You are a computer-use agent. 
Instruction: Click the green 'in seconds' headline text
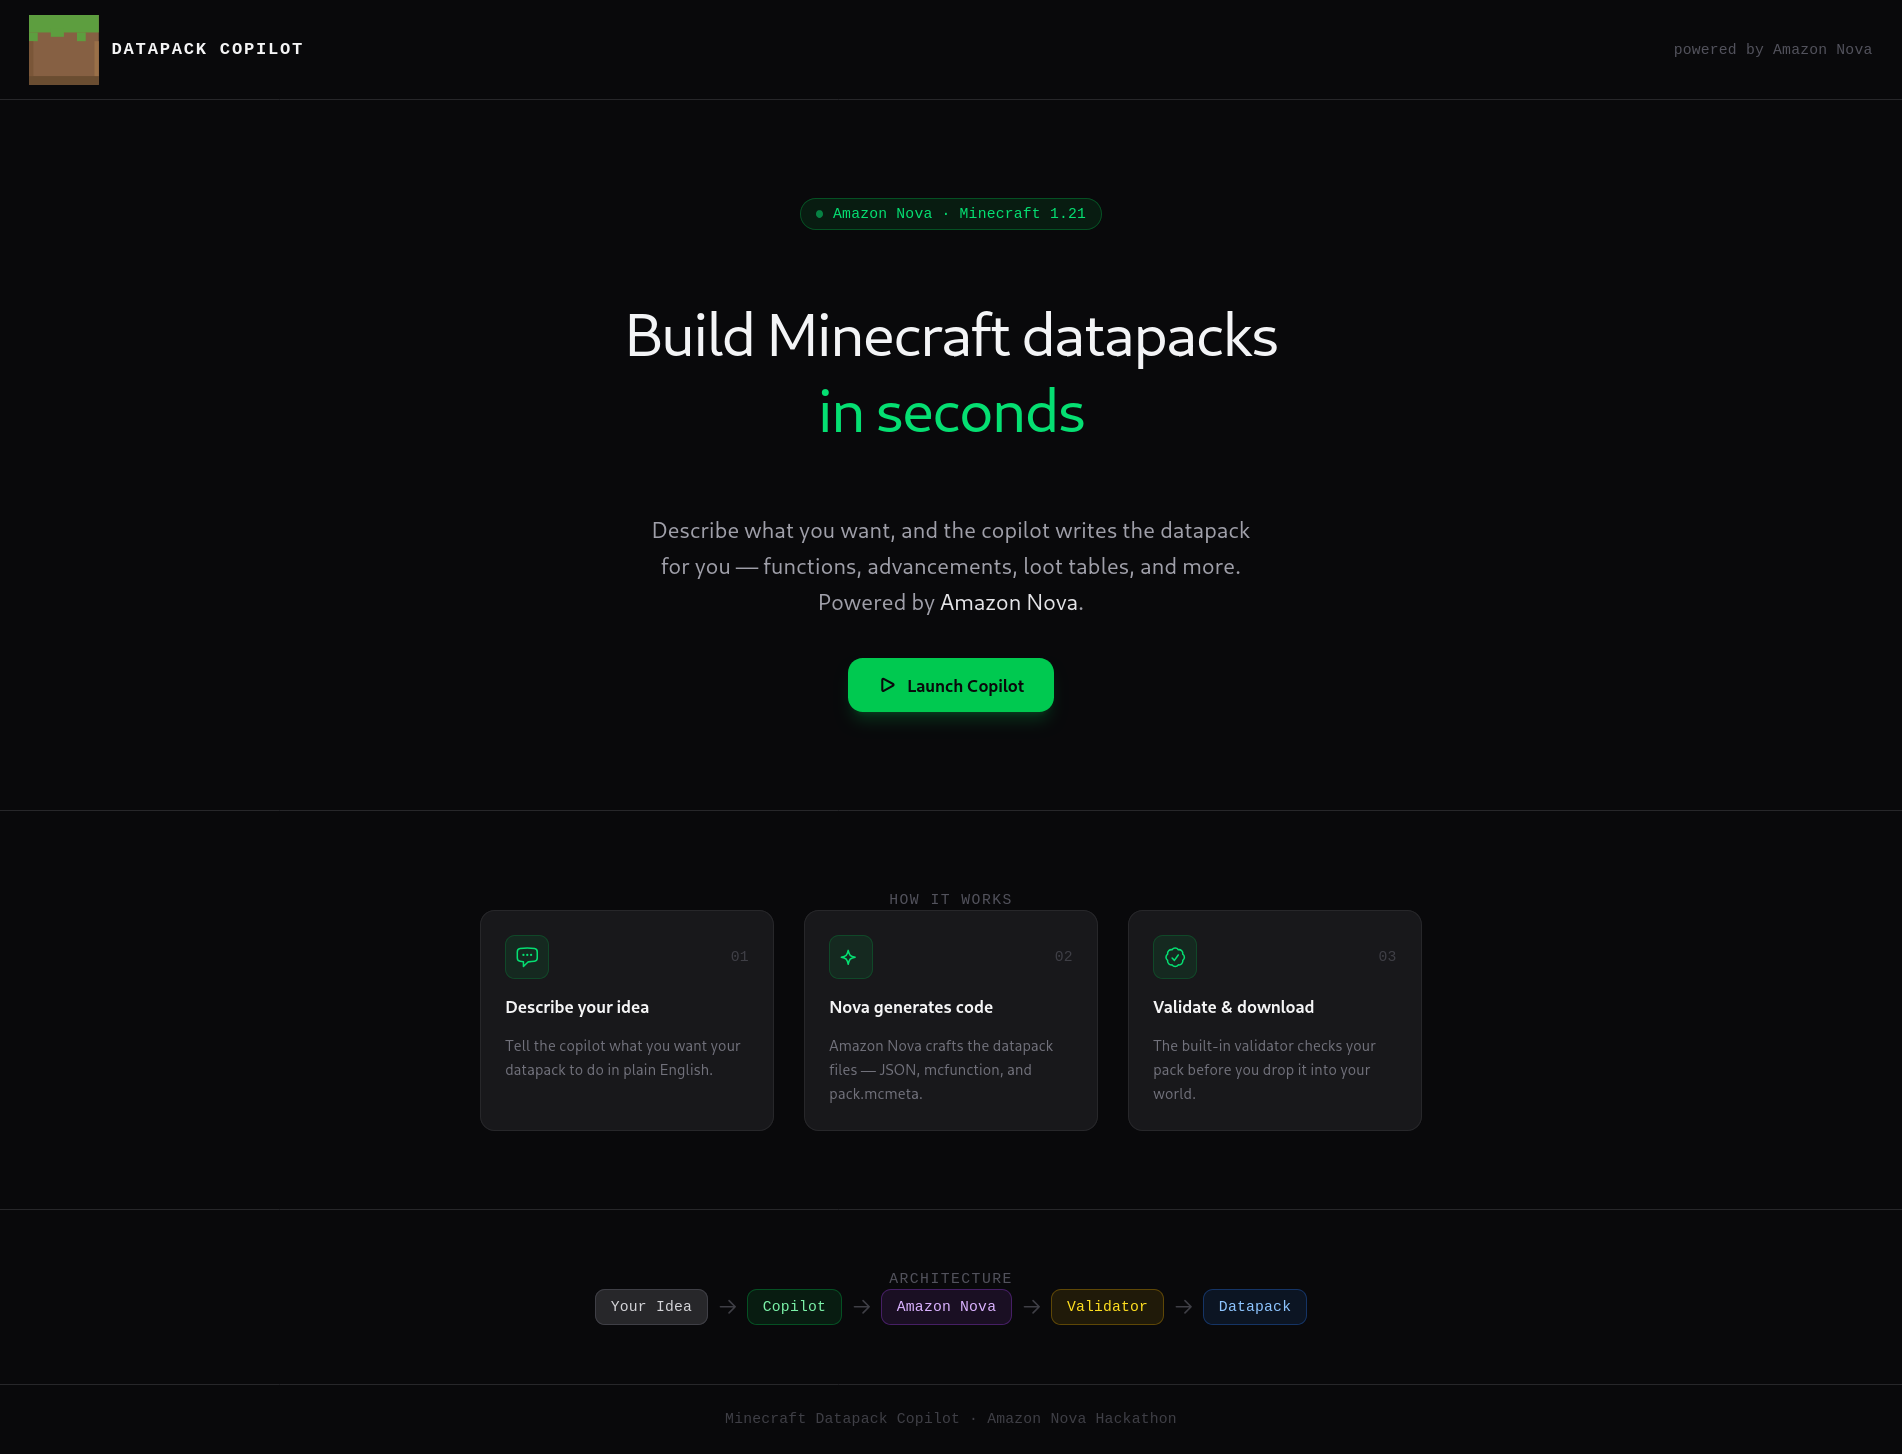point(951,412)
